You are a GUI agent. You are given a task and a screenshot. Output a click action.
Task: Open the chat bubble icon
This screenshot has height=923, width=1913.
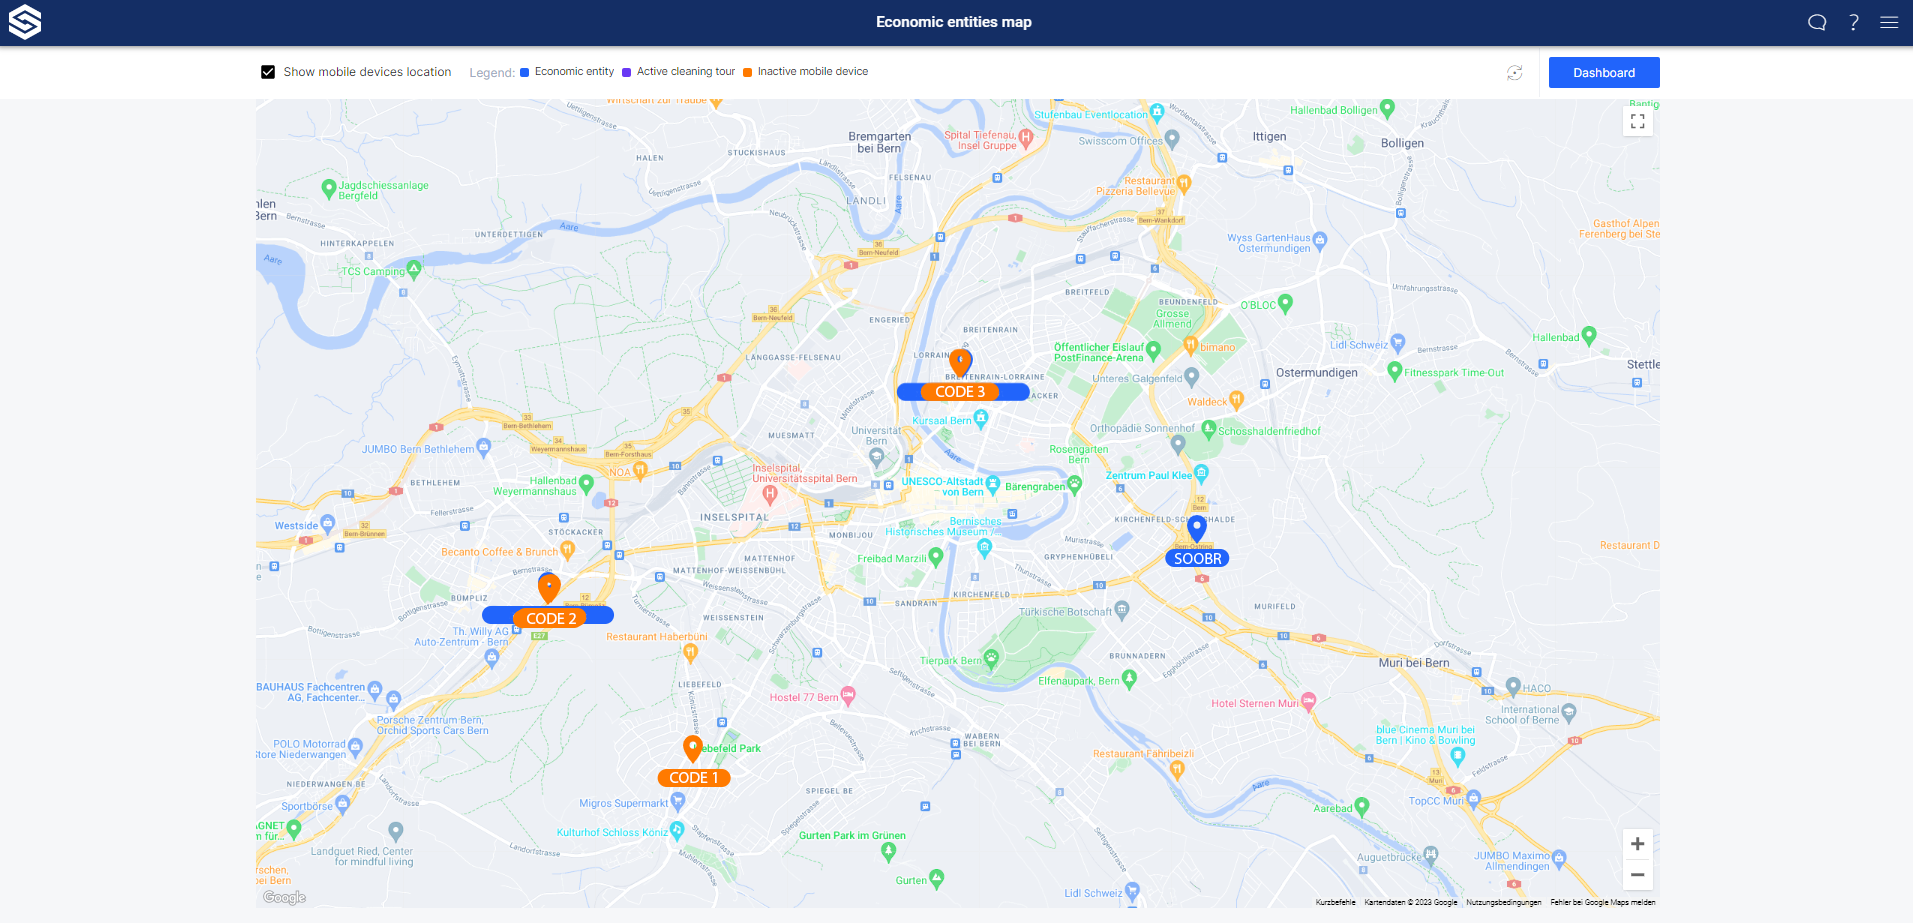(x=1817, y=22)
